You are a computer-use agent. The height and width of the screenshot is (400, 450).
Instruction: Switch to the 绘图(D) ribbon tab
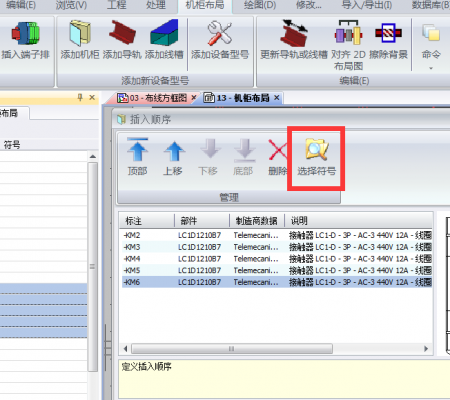tap(260, 5)
